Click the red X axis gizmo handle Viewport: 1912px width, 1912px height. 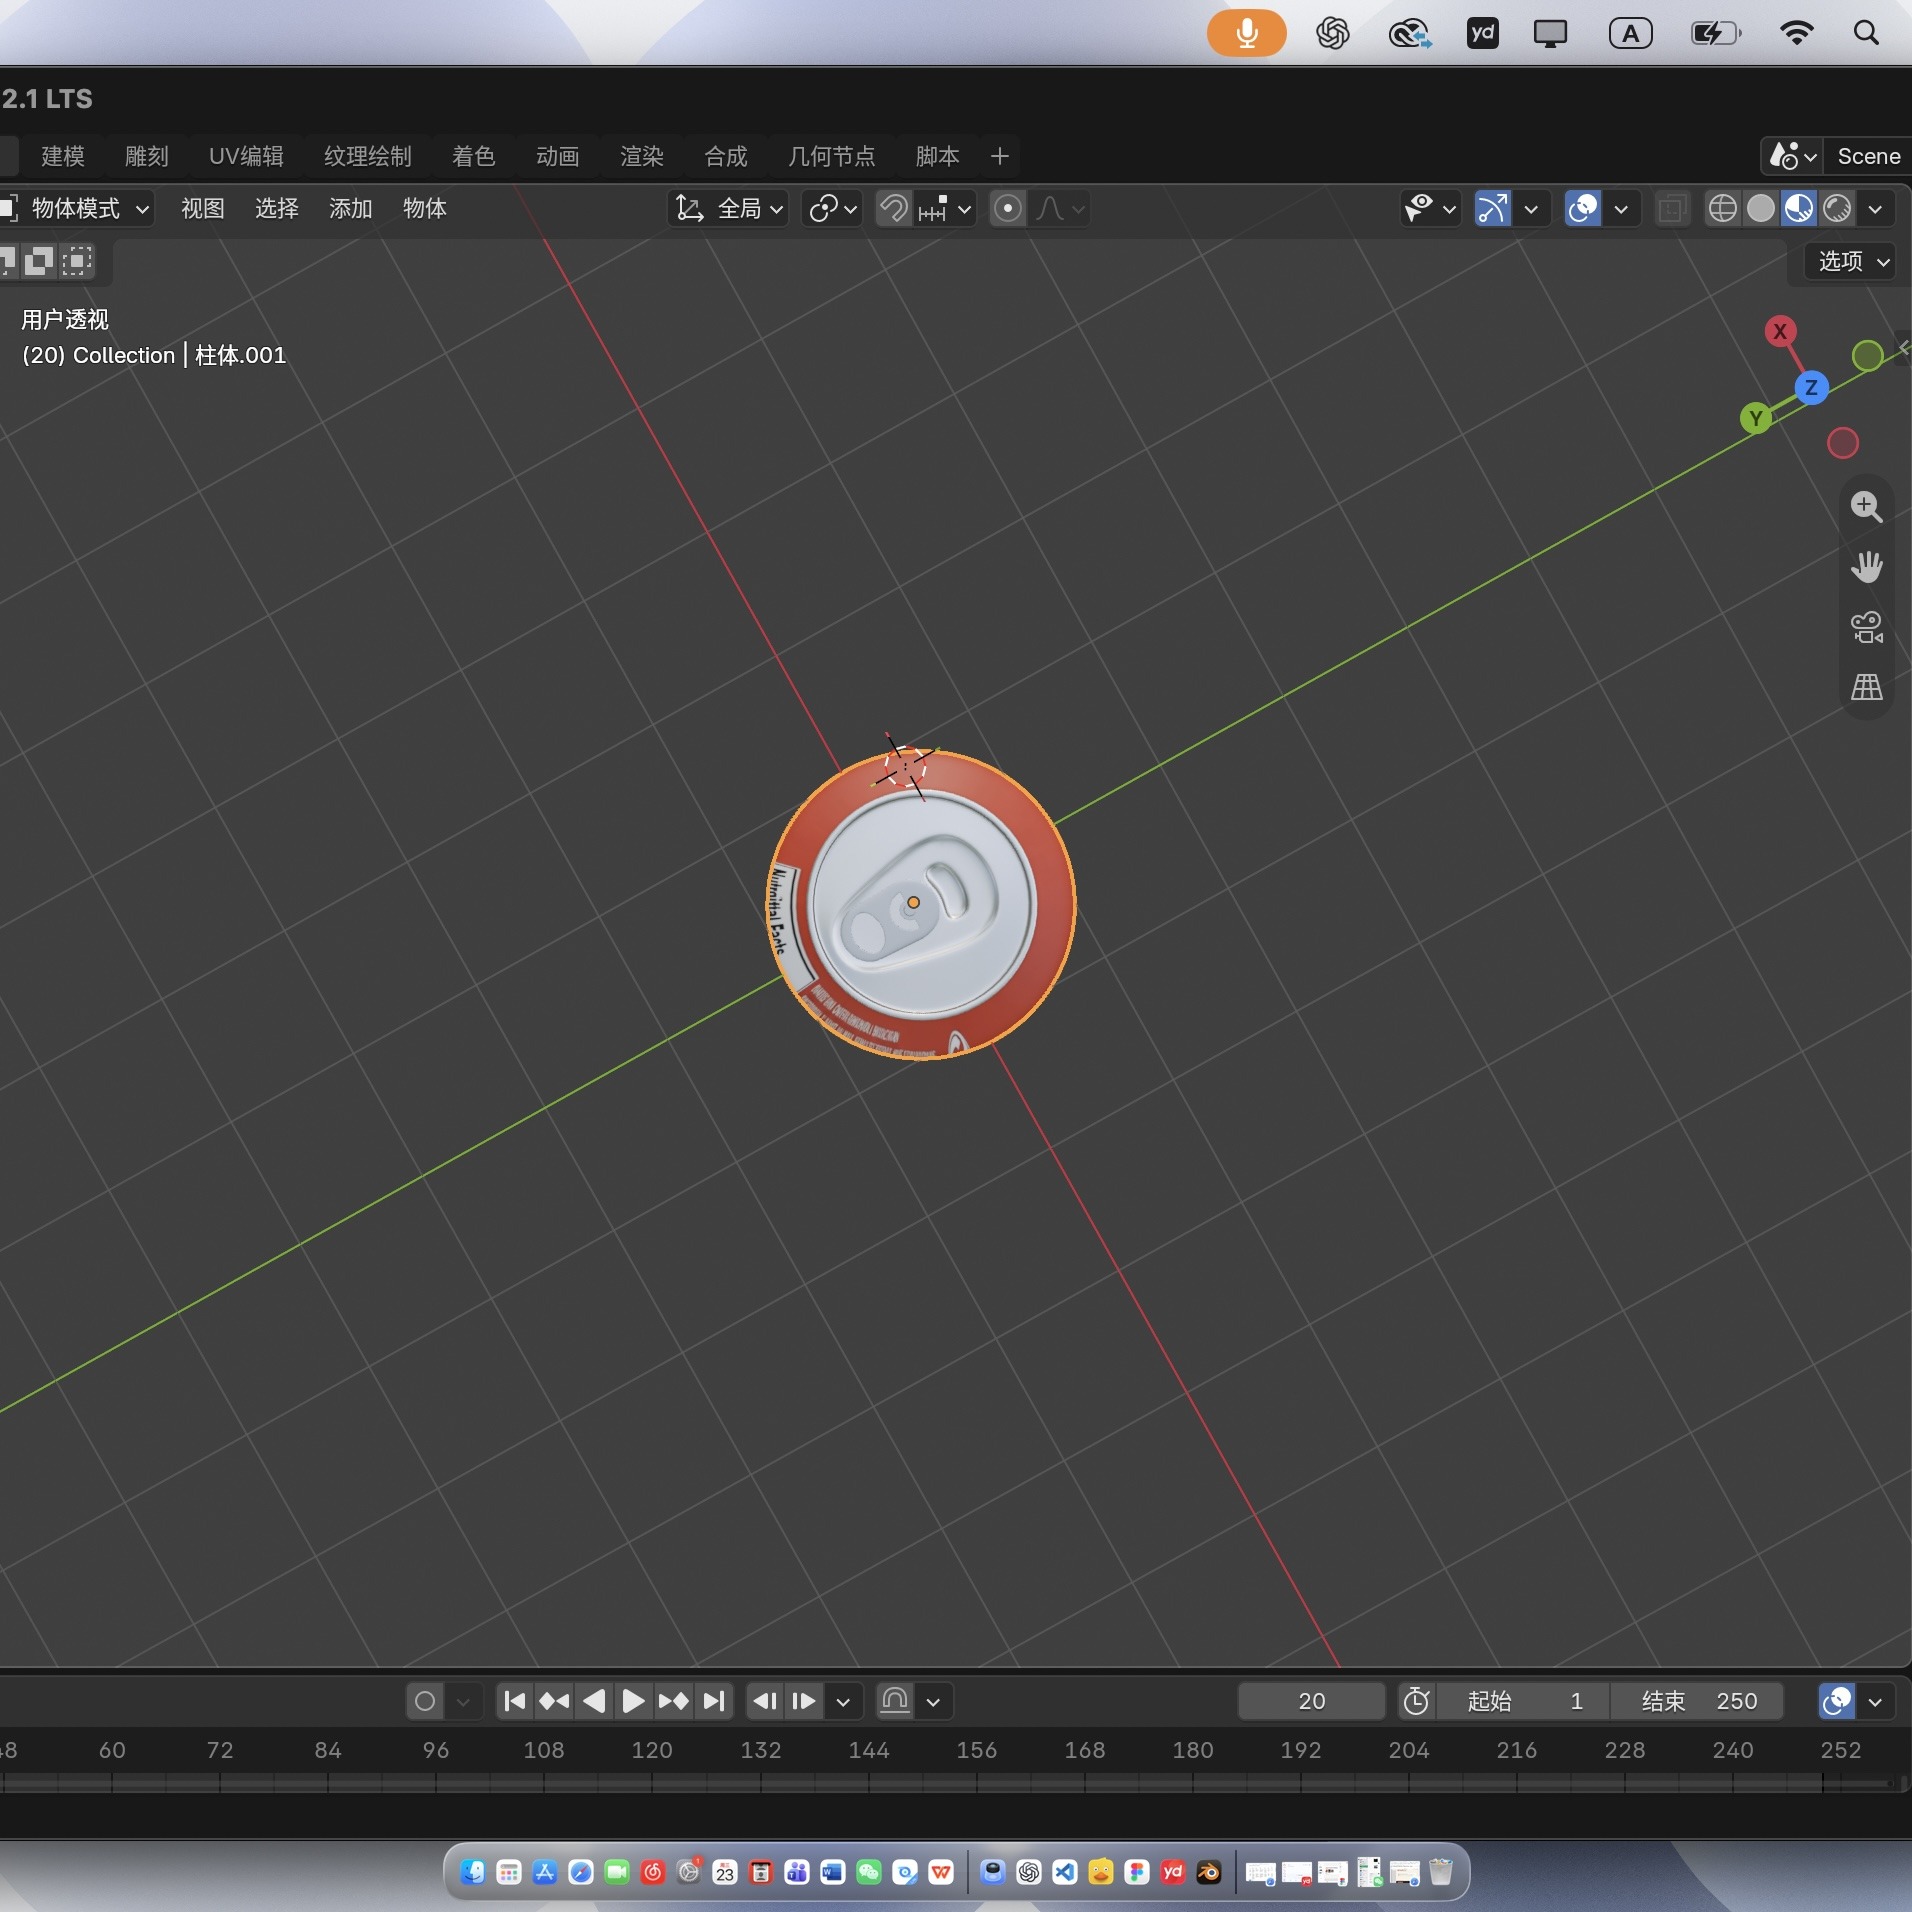click(1779, 332)
